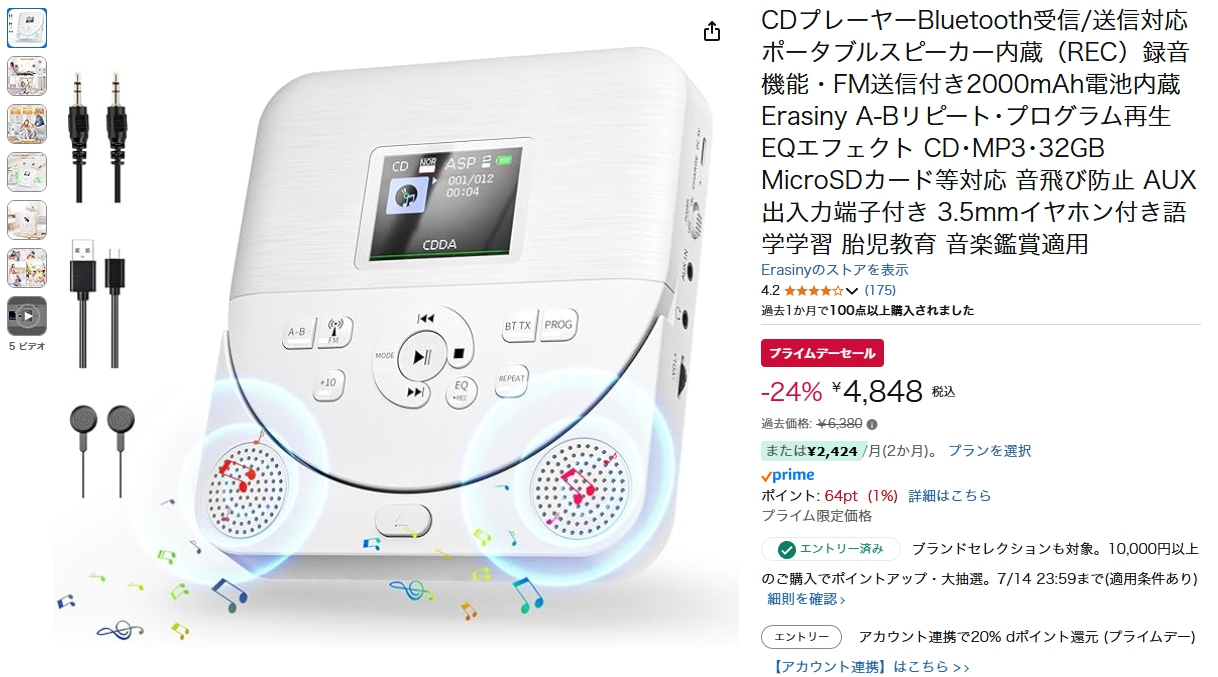Click the エントリー button

pyautogui.click(x=801, y=637)
